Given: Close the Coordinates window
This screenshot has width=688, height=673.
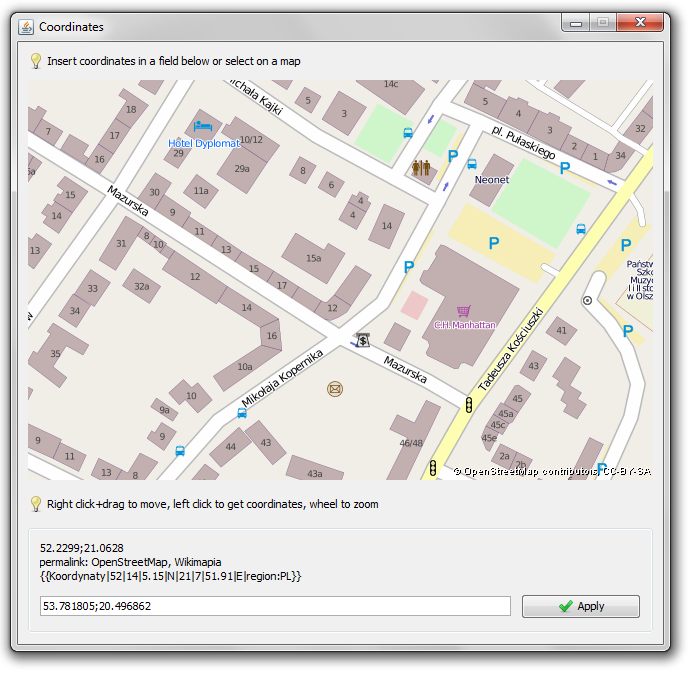Looking at the screenshot, I should click(x=640, y=22).
